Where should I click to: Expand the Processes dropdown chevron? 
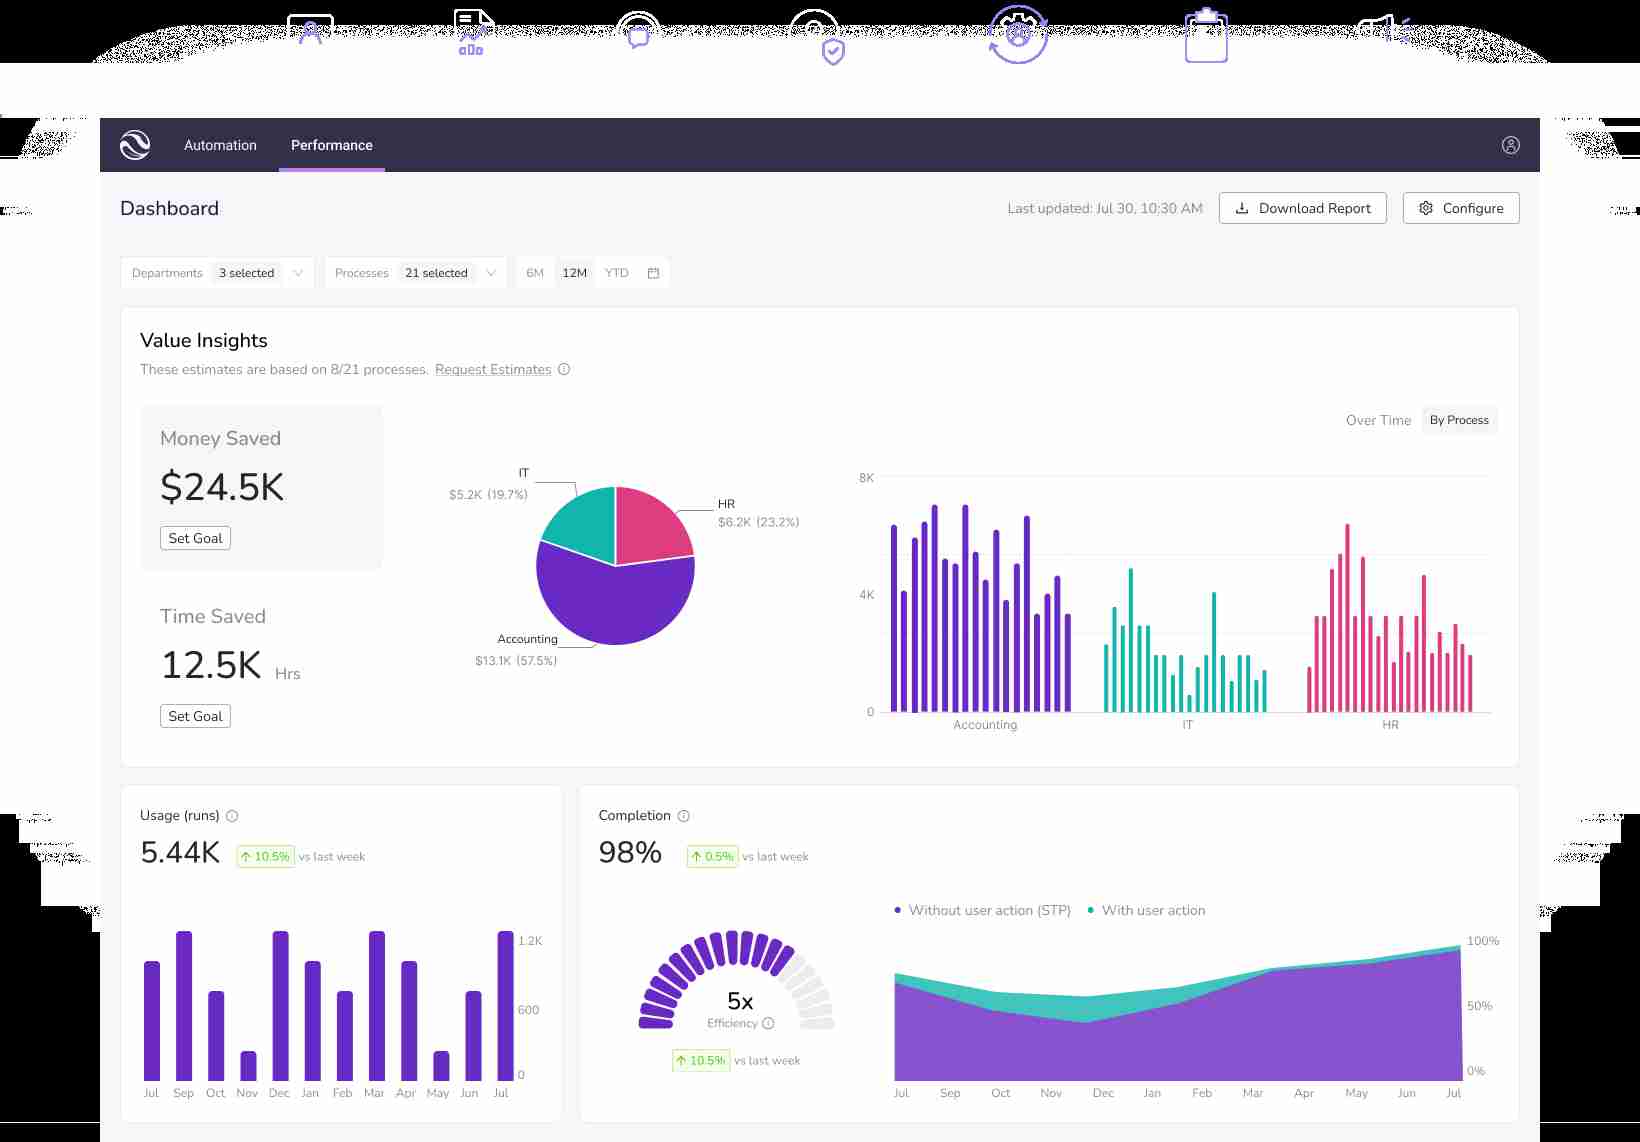(x=491, y=273)
